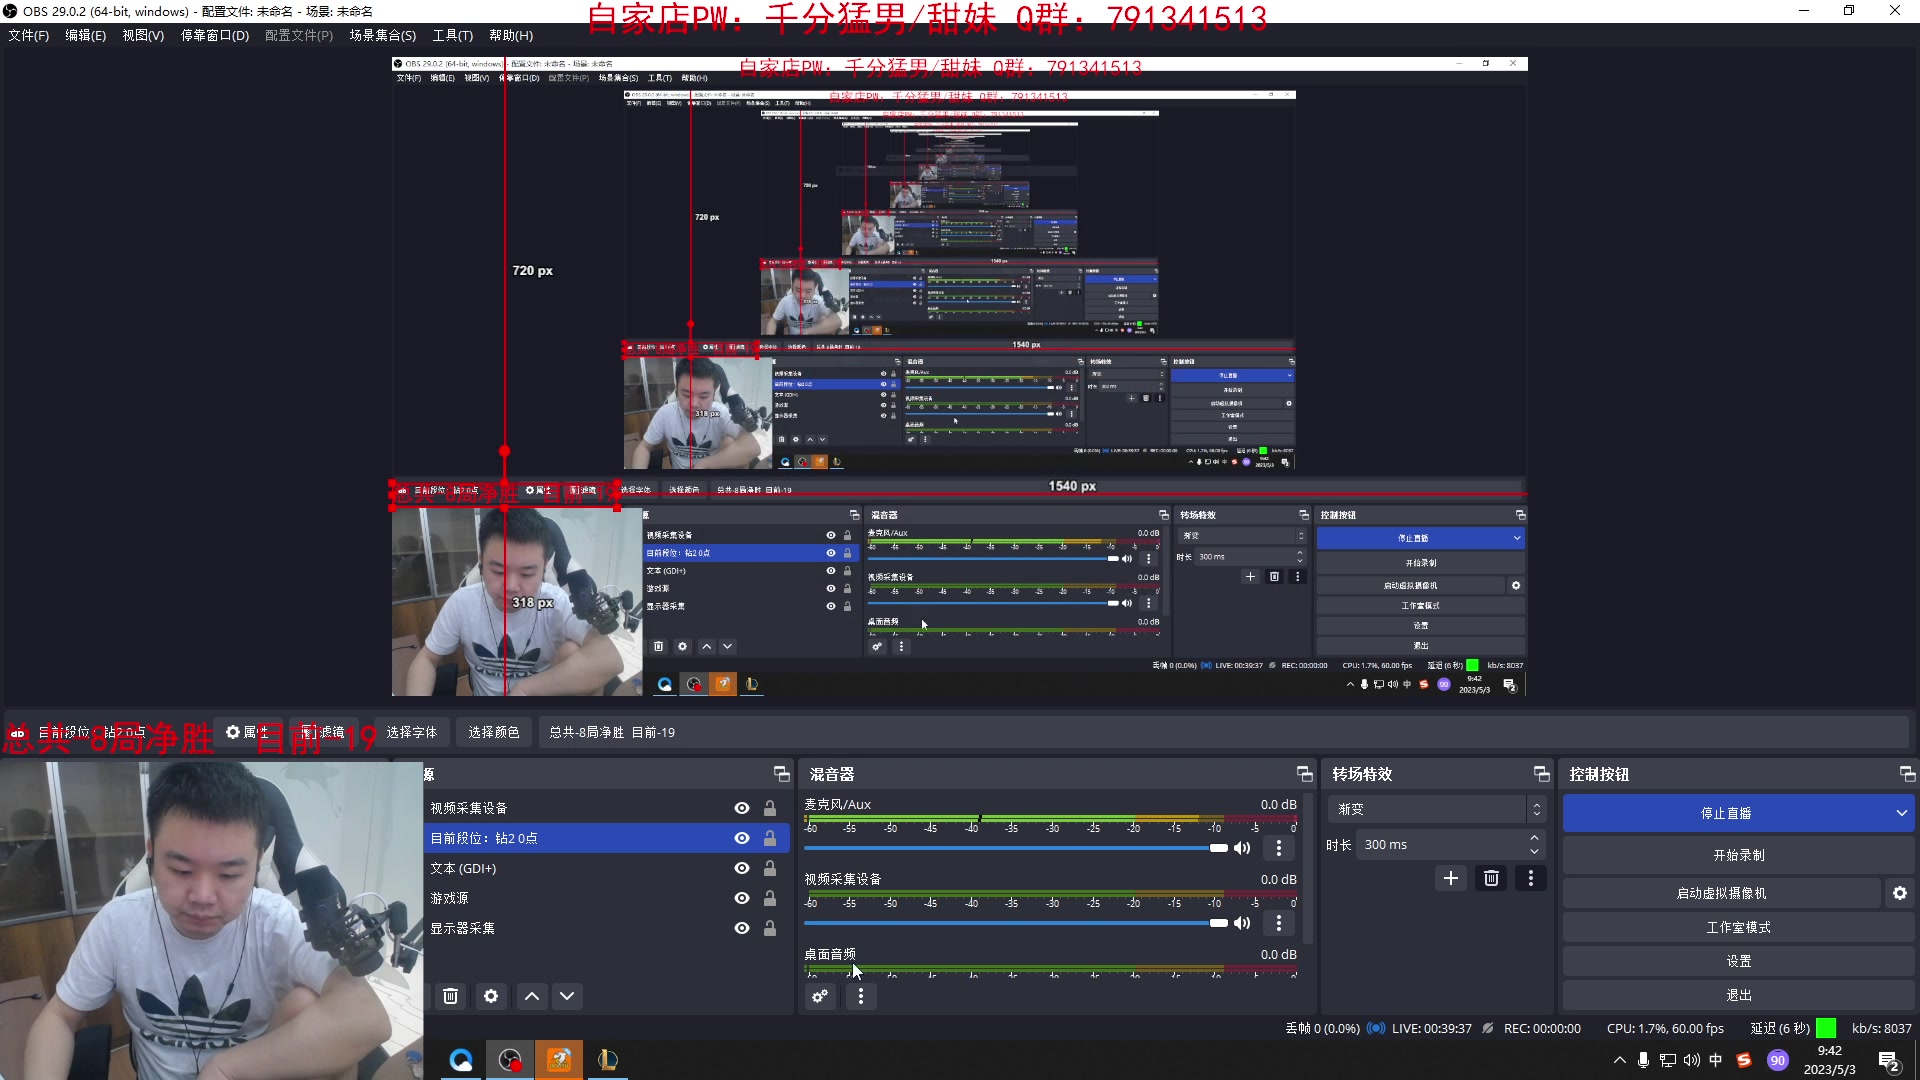
Task: Open the transition three-dot properties menu
Action: pyautogui.click(x=1530, y=878)
